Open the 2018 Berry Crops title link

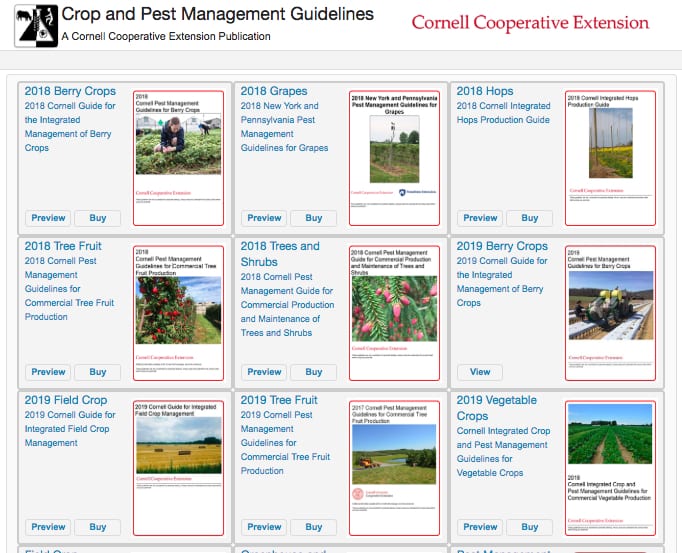point(70,91)
